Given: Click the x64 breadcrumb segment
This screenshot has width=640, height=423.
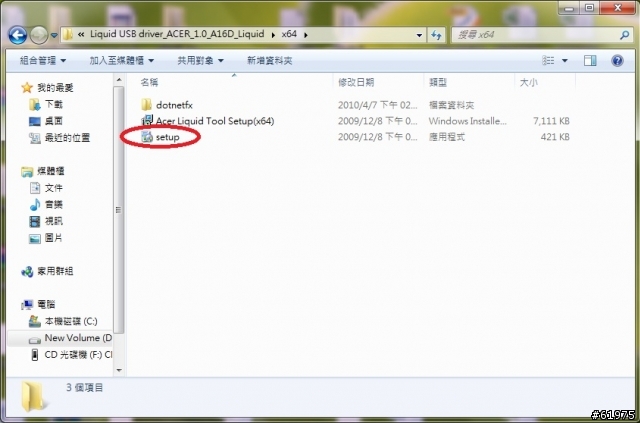Looking at the screenshot, I should coord(289,34).
